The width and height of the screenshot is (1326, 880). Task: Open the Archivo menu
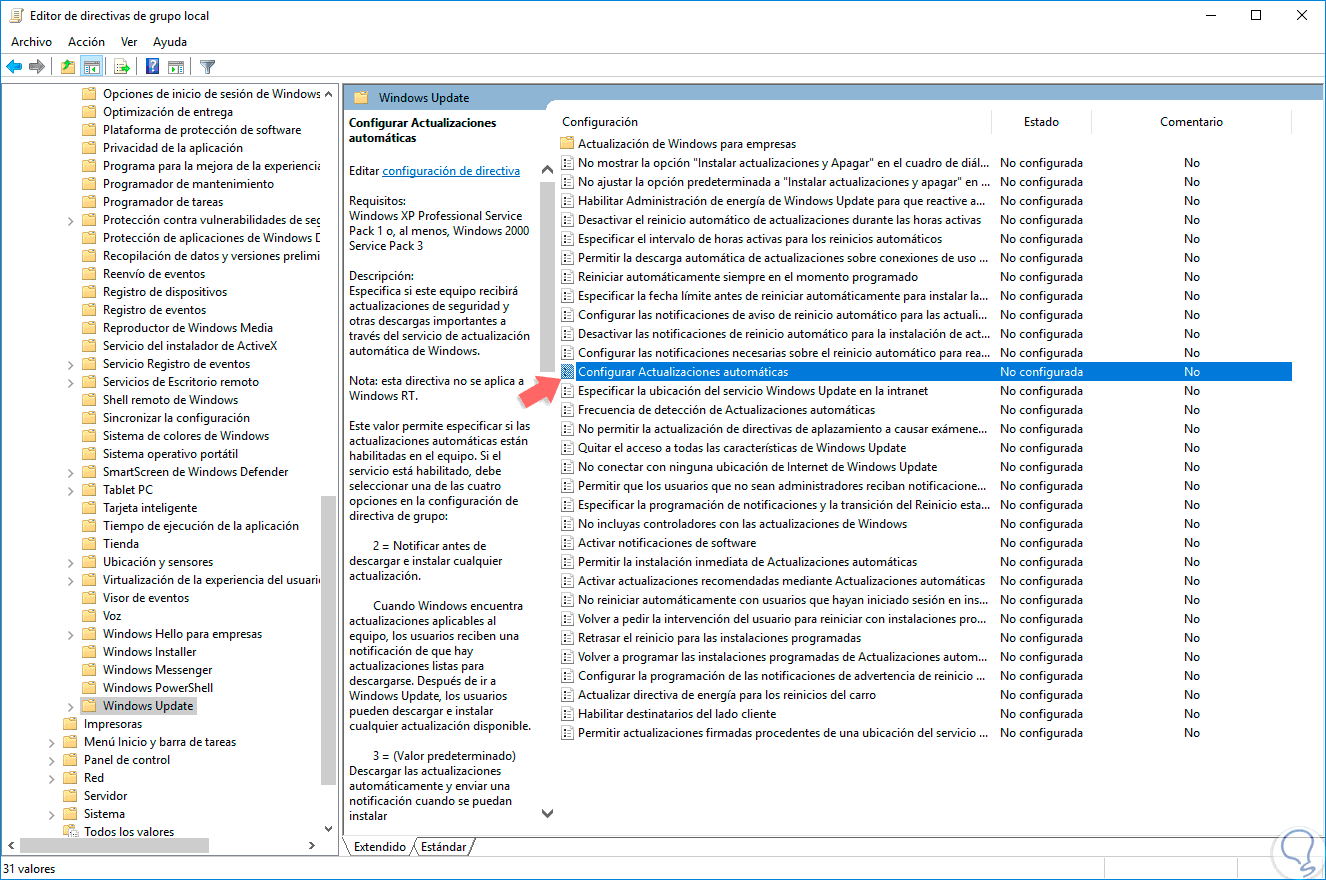31,42
